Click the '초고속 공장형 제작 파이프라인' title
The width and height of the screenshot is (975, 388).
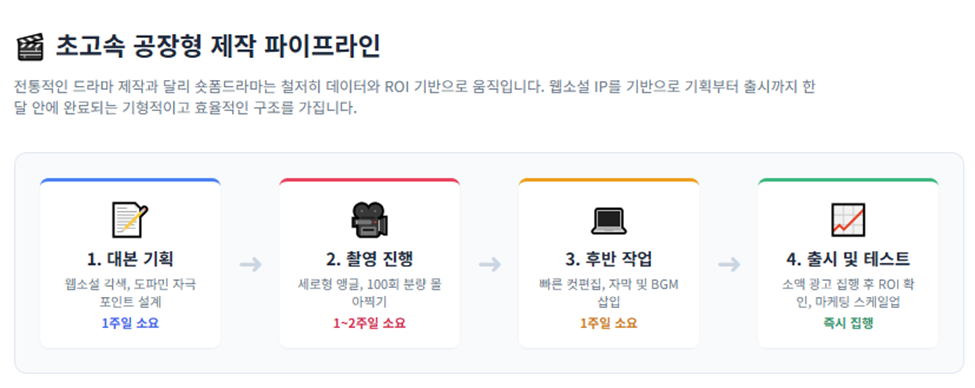pos(218,47)
